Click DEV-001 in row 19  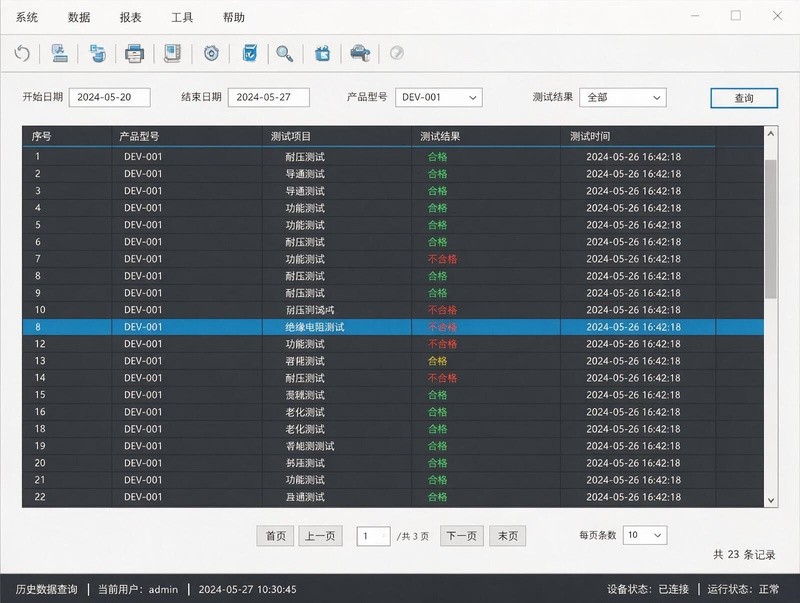pyautogui.click(x=143, y=446)
